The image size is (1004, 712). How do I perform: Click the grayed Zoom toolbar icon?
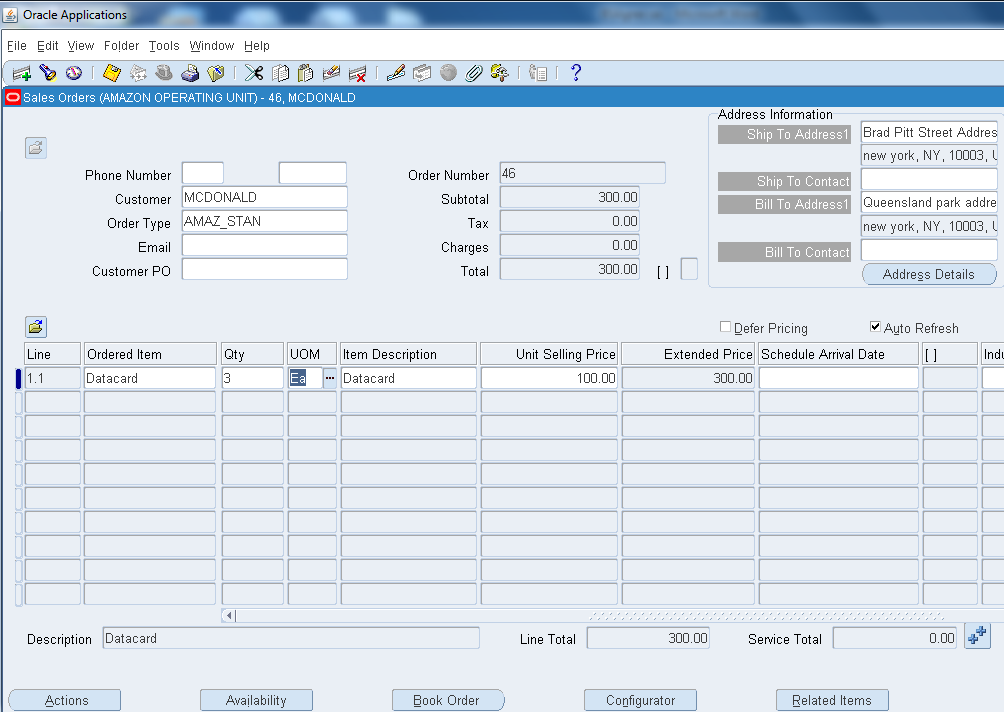421,73
